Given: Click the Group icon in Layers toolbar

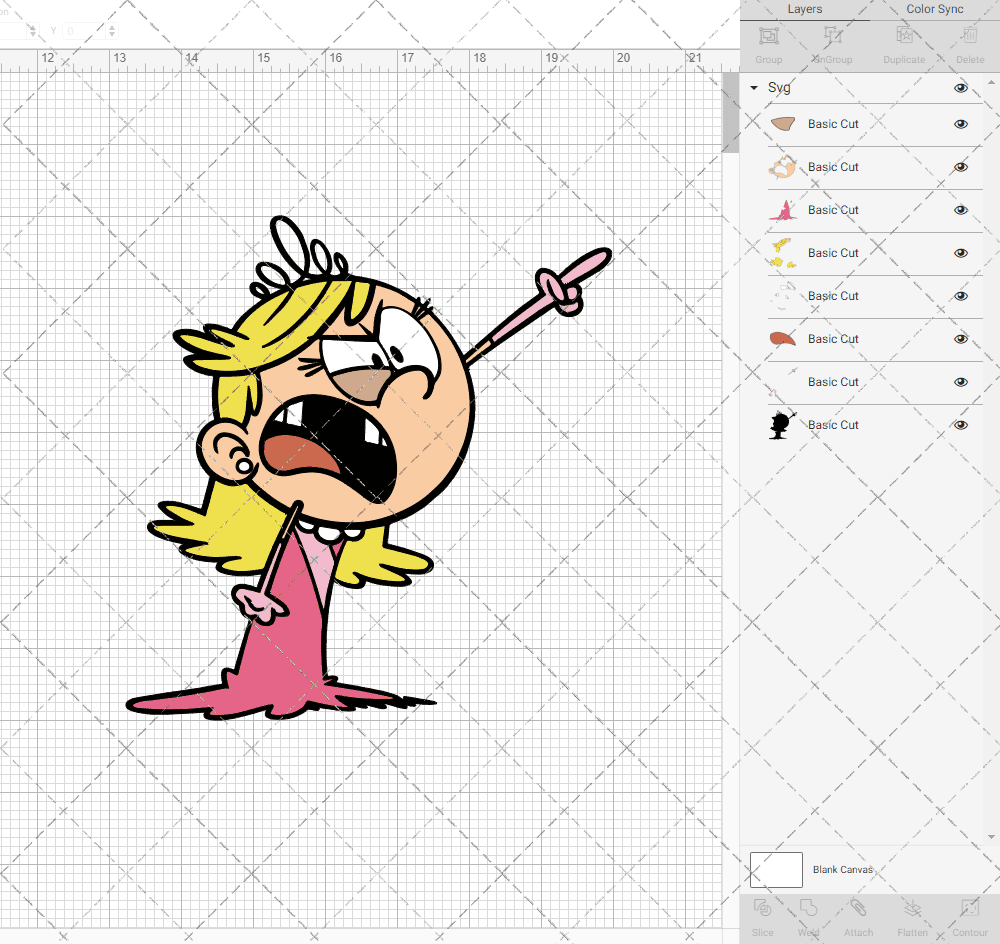Looking at the screenshot, I should click(x=768, y=36).
